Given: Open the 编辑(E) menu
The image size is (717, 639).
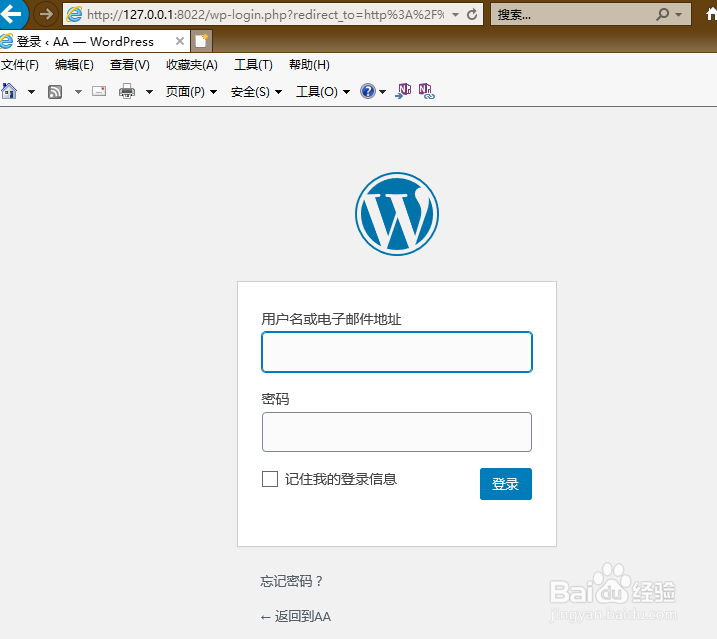Looking at the screenshot, I should click(74, 64).
